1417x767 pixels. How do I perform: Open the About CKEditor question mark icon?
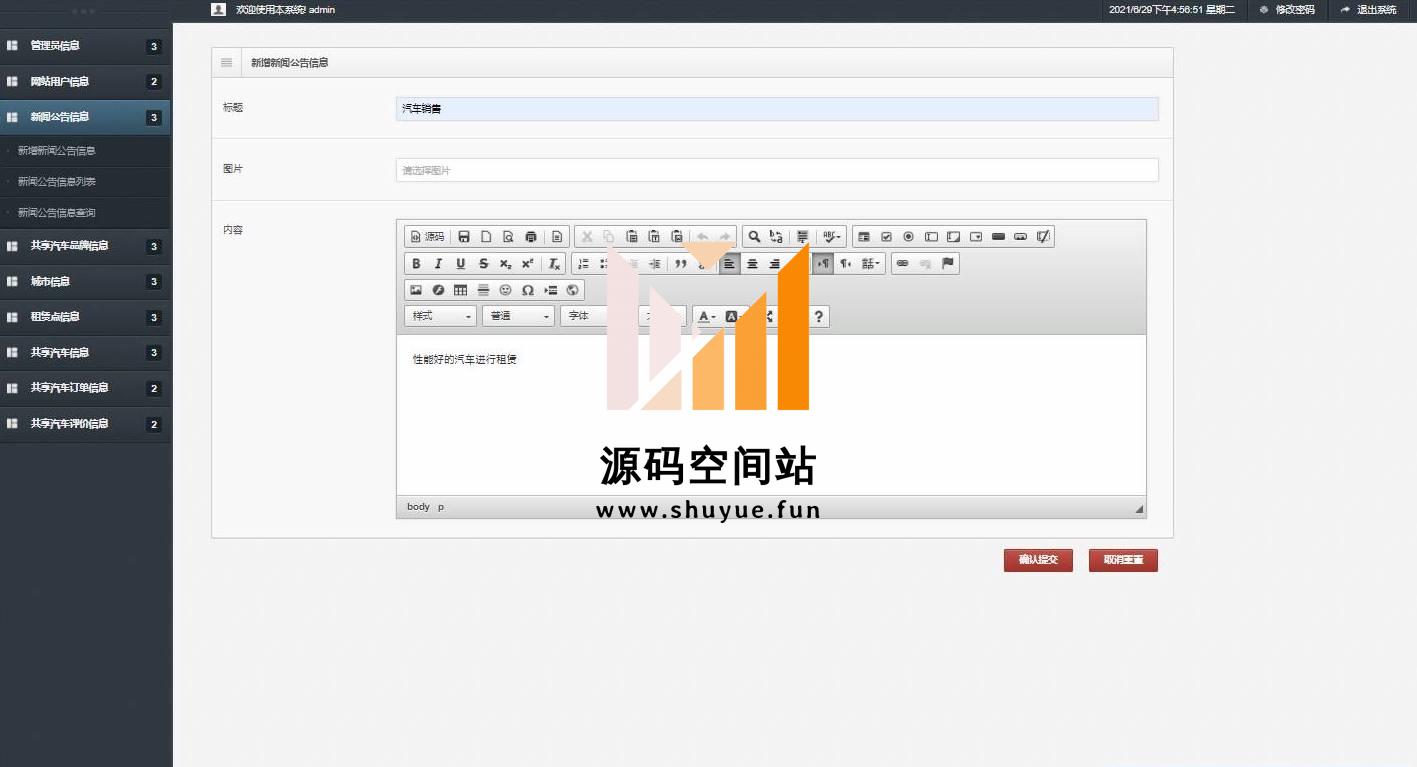tap(818, 316)
